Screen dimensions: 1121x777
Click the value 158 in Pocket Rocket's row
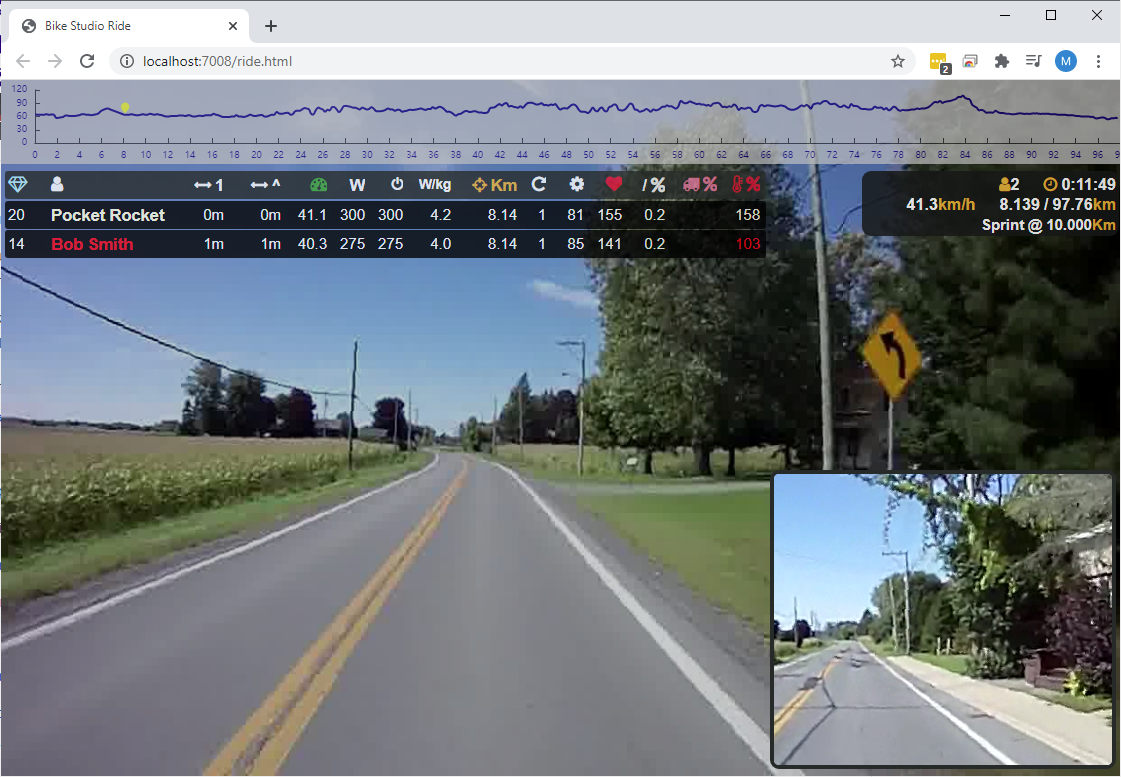click(x=748, y=215)
